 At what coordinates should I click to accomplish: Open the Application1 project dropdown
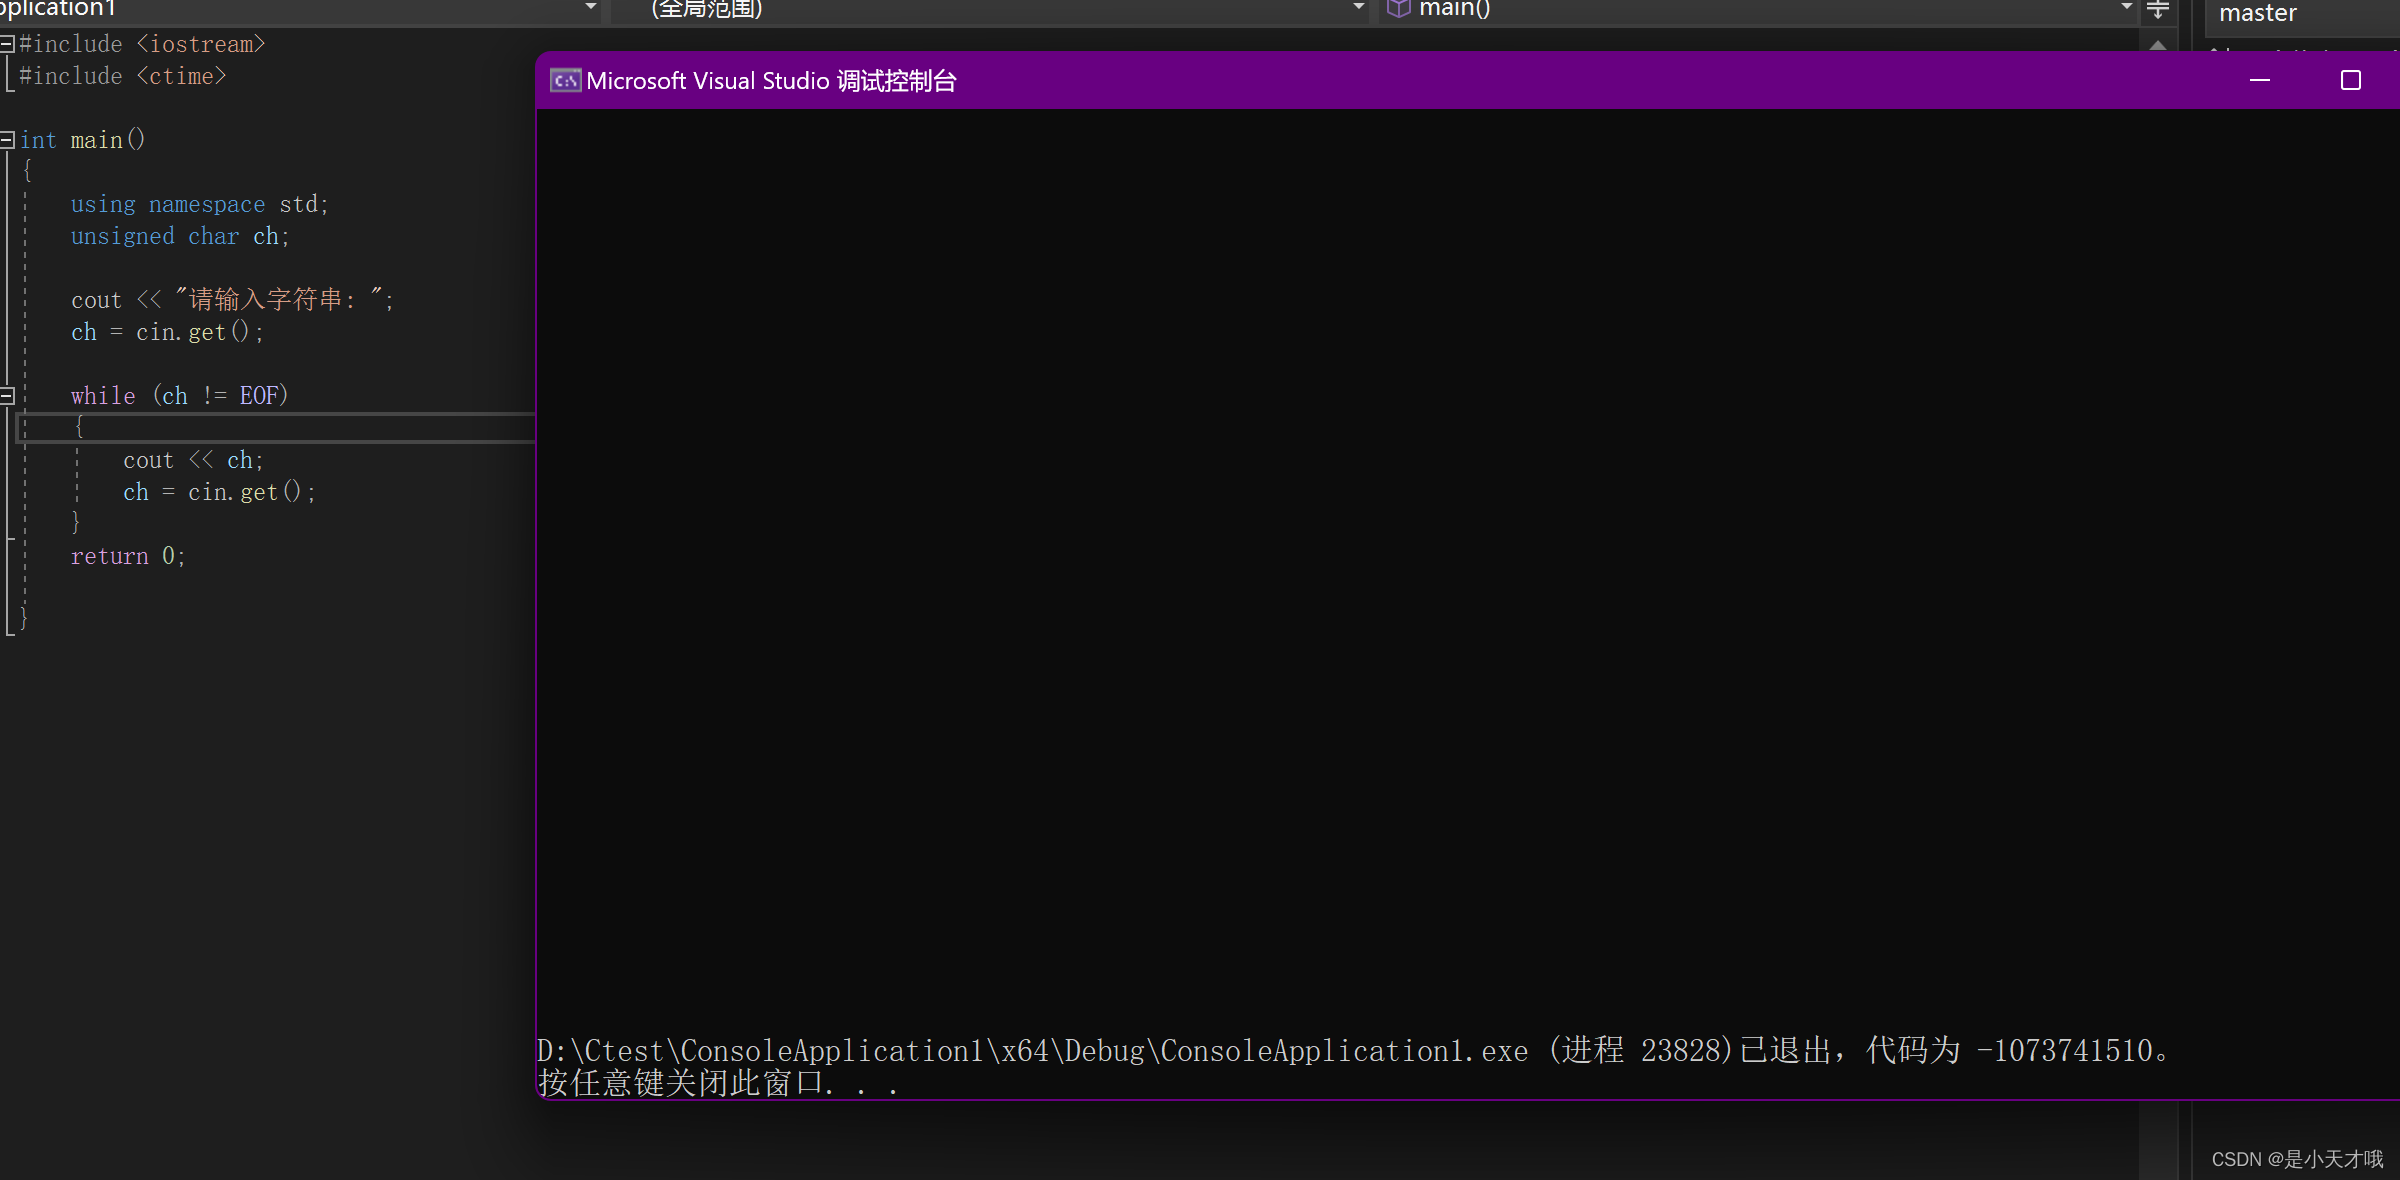click(588, 8)
